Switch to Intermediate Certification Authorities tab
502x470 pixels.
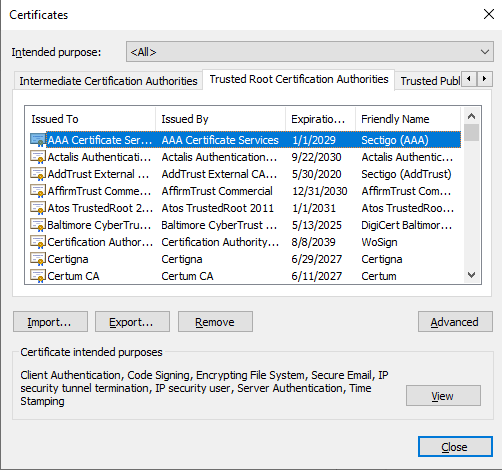pyautogui.click(x=108, y=81)
